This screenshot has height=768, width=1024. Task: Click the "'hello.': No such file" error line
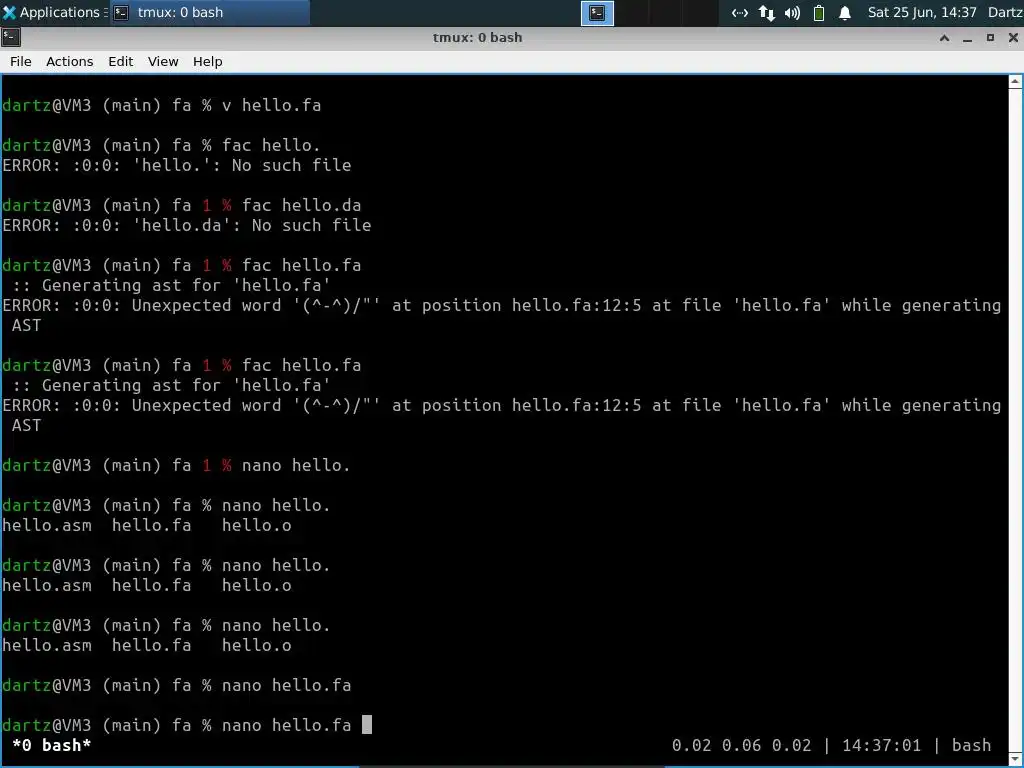click(177, 165)
